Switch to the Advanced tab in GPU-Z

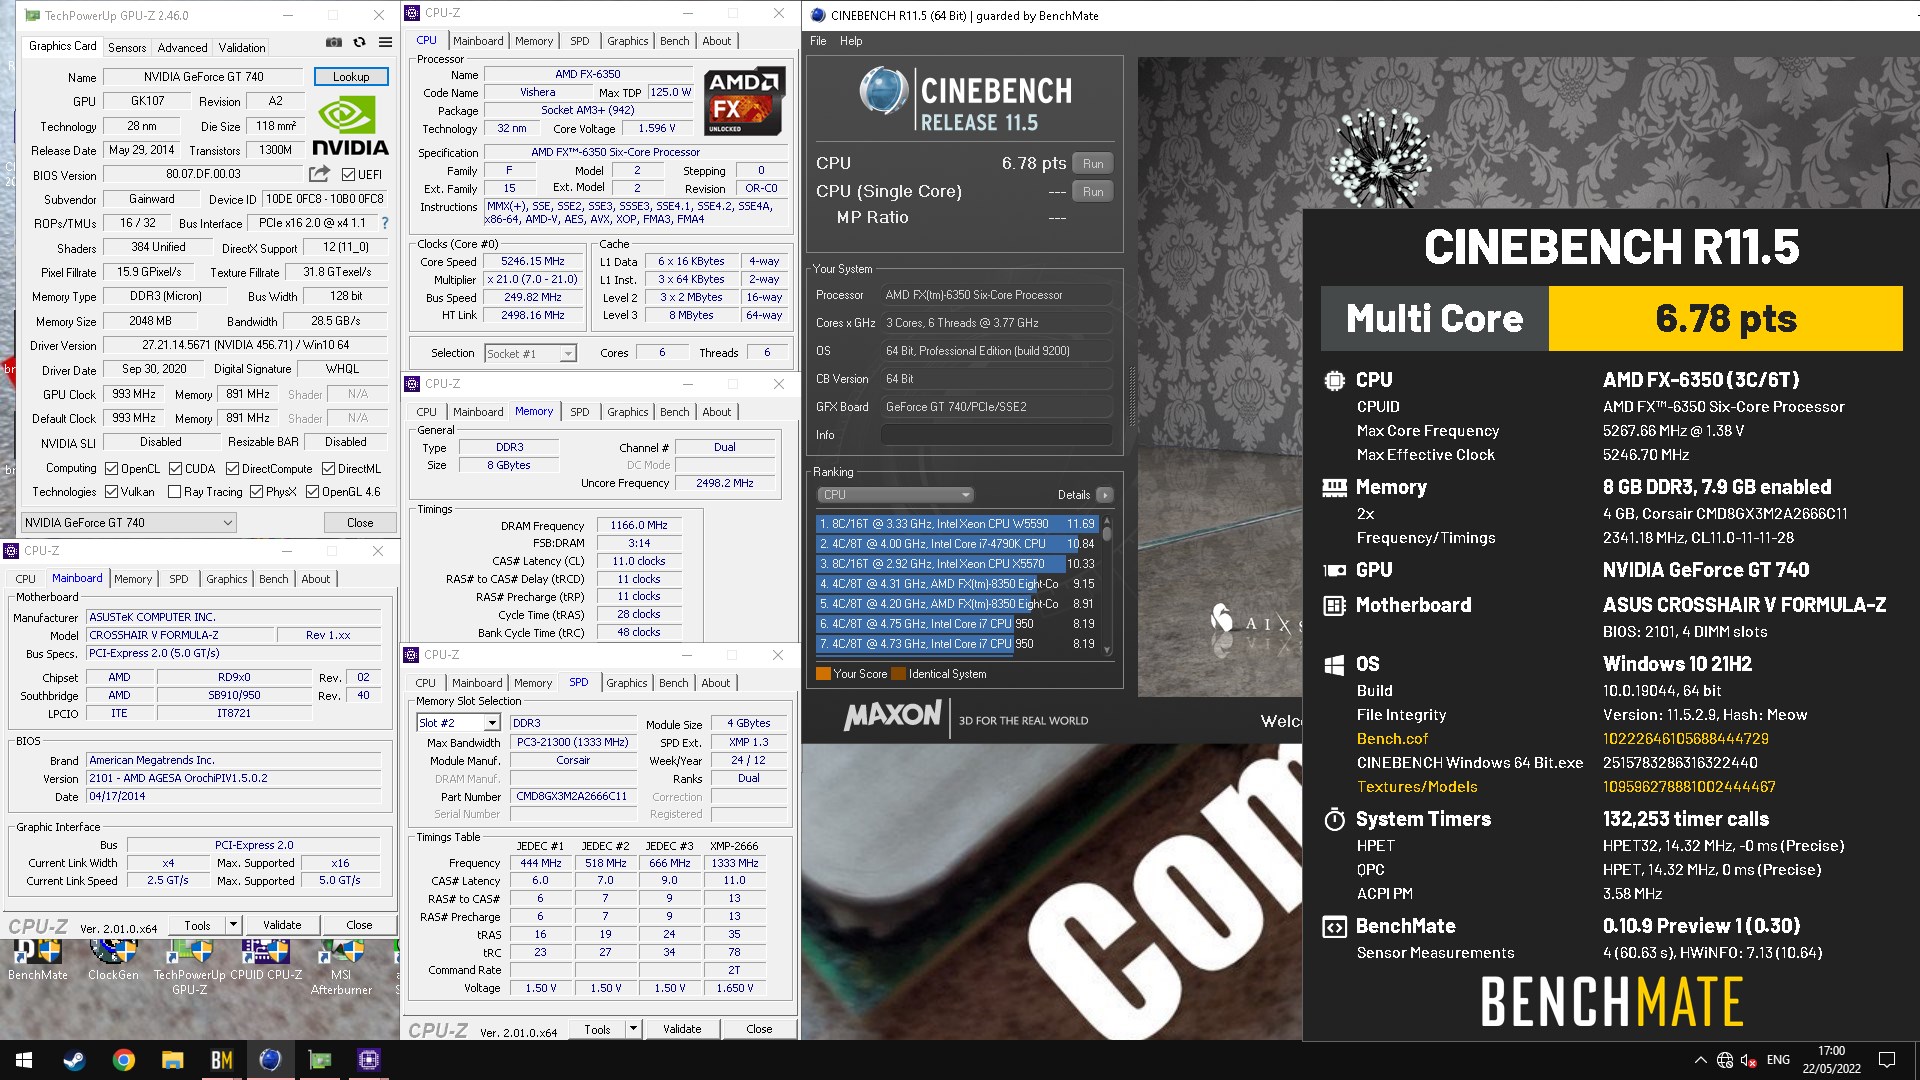[x=182, y=47]
